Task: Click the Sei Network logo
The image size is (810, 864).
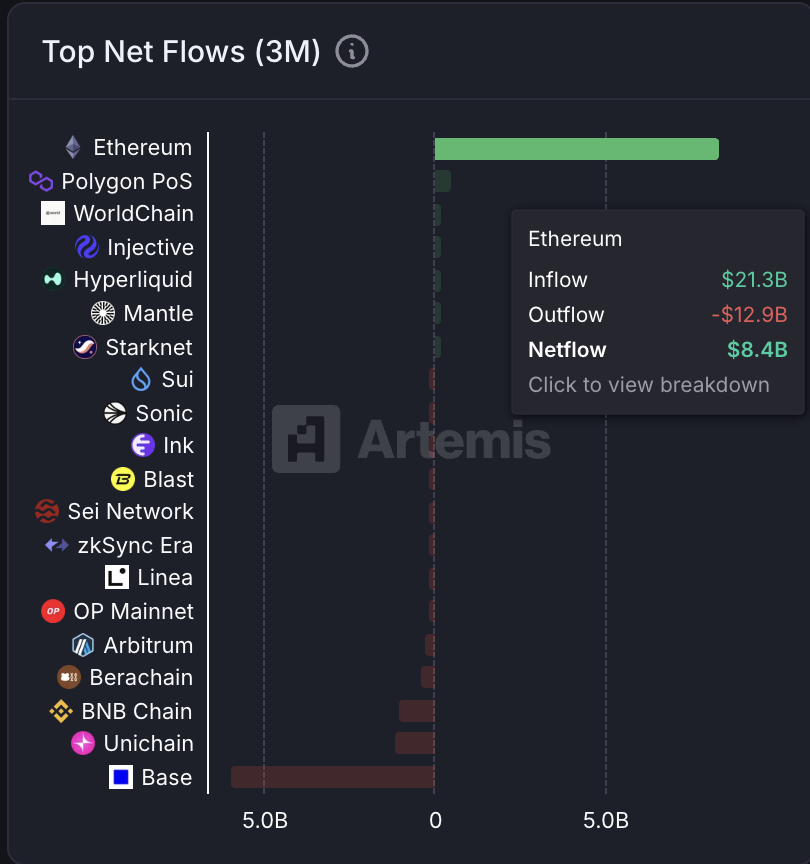Action: click(x=47, y=511)
